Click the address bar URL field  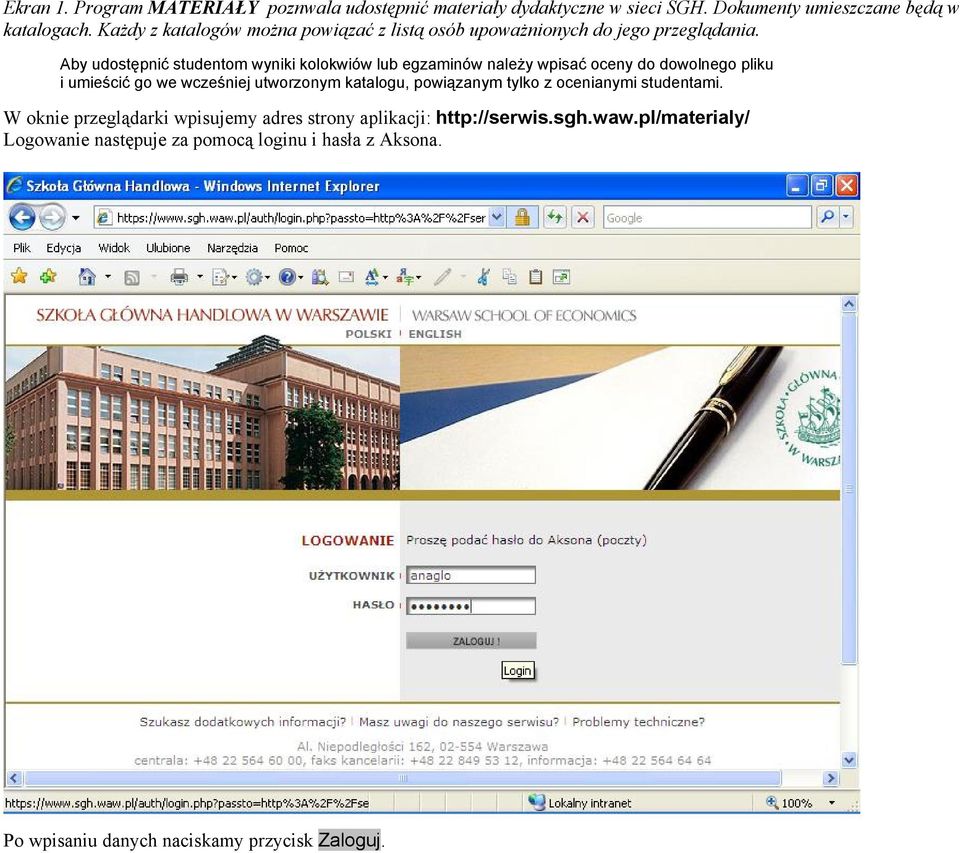(301, 218)
